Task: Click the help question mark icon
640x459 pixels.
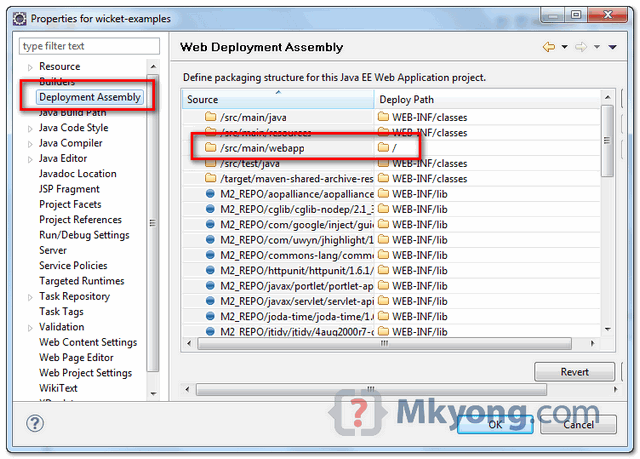Action: 35,423
